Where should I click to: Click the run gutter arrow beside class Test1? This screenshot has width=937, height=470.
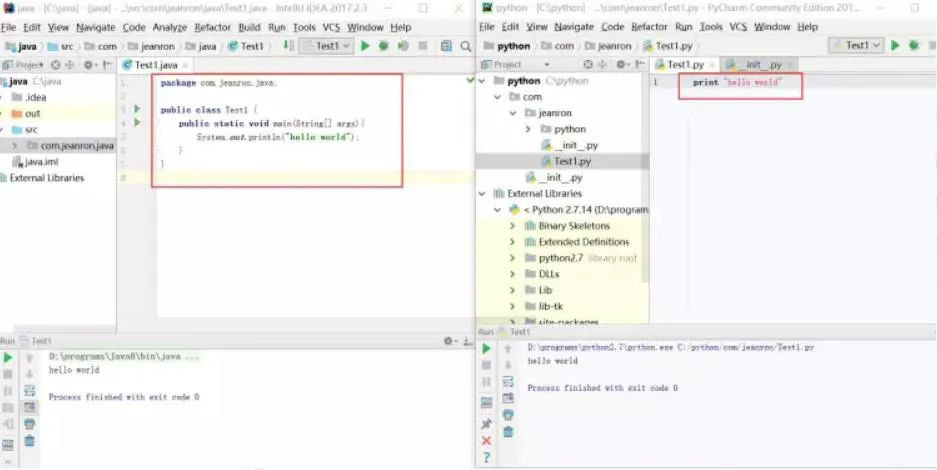click(137, 108)
